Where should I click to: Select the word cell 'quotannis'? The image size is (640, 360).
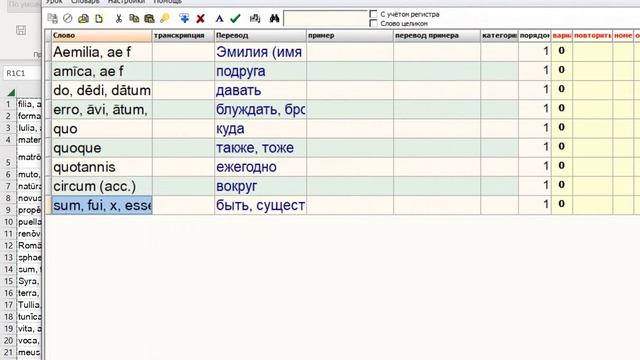pos(102,167)
